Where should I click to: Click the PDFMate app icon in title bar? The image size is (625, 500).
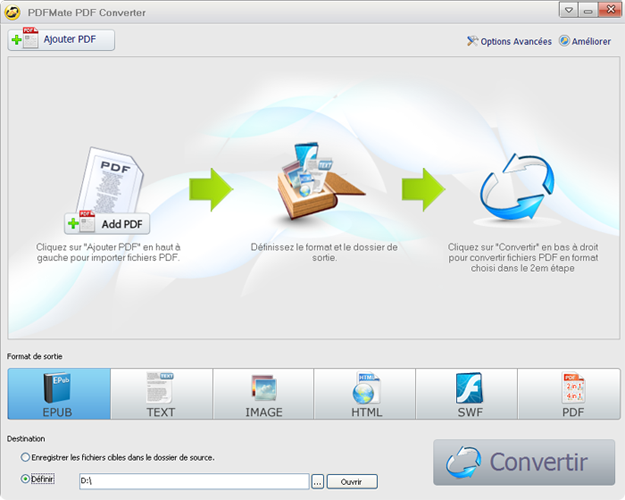coord(14,10)
